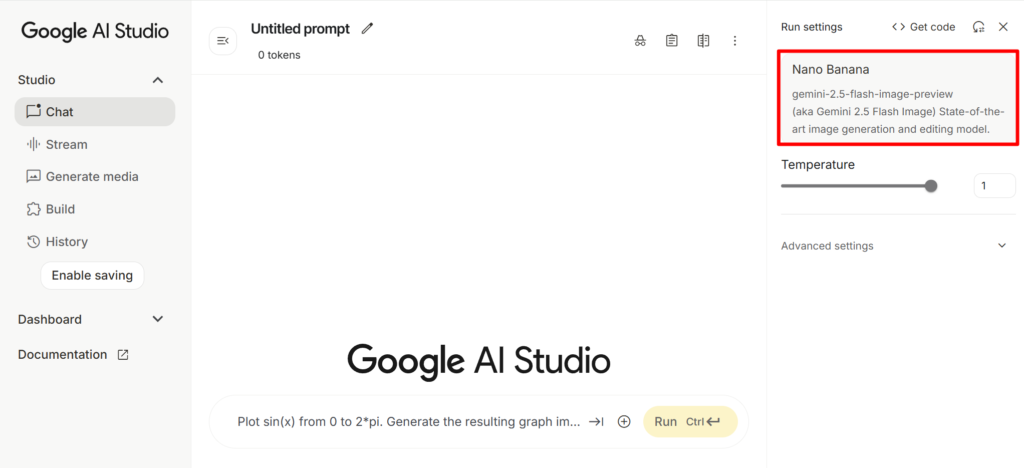Click the reset default settings icon
This screenshot has height=468, width=1024.
[978, 27]
